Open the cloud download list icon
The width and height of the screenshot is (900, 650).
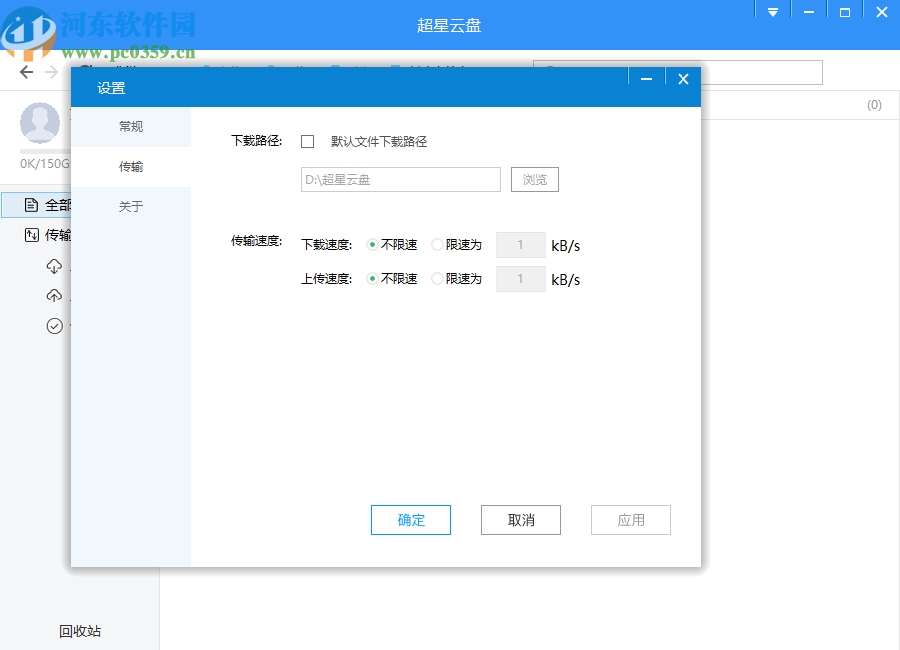54,266
